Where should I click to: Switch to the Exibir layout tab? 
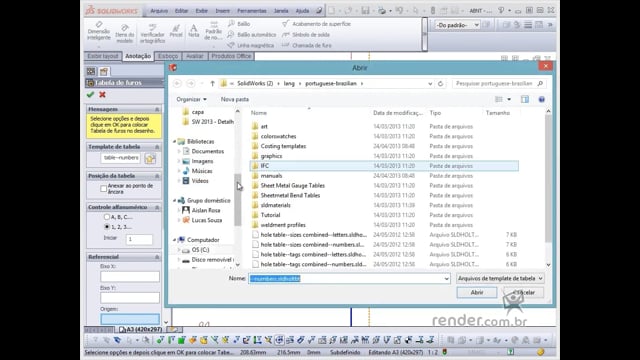tap(103, 56)
